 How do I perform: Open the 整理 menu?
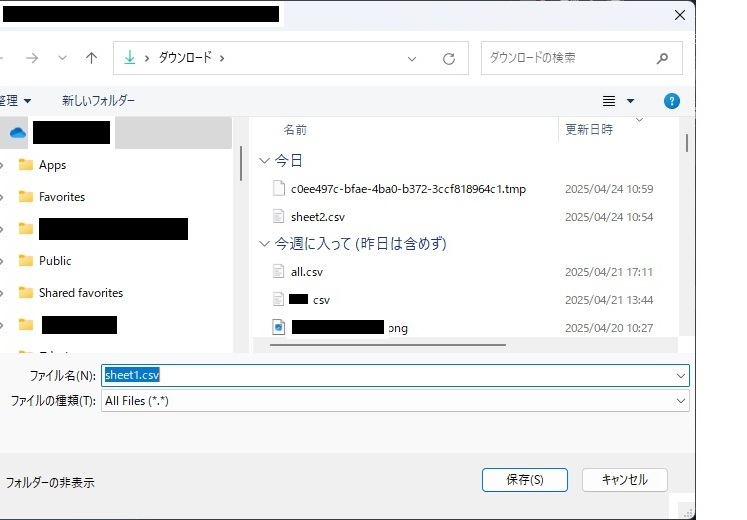15,100
